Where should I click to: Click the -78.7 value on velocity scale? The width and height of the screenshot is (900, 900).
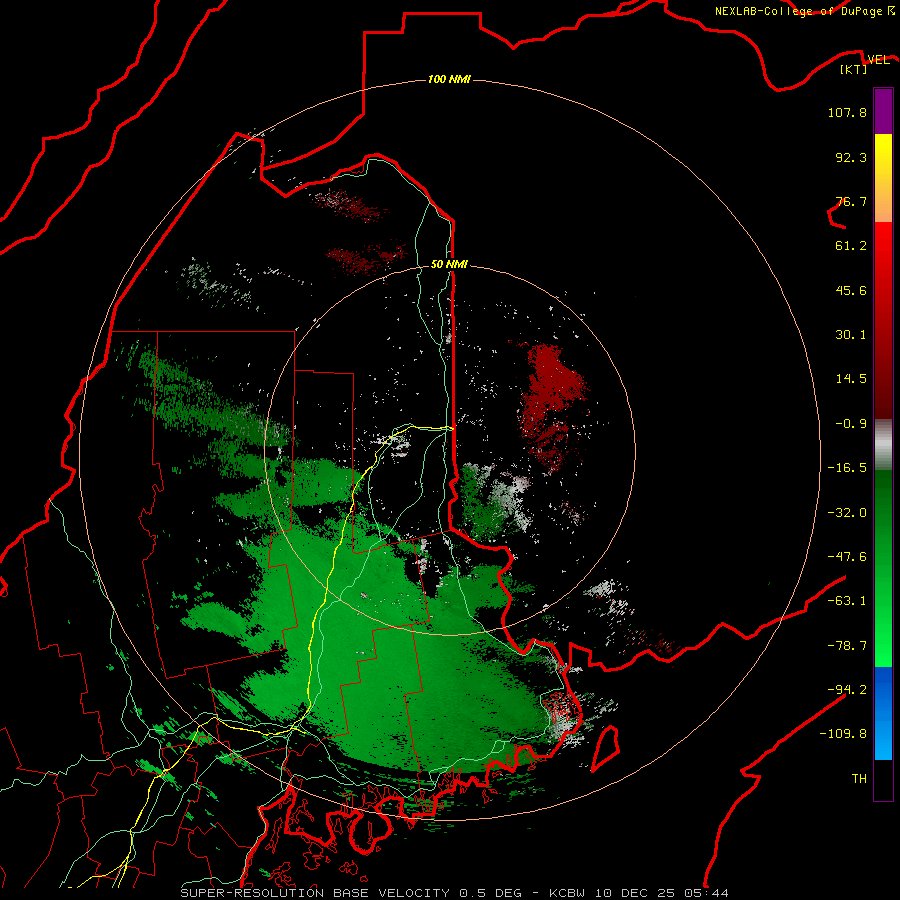point(847,646)
